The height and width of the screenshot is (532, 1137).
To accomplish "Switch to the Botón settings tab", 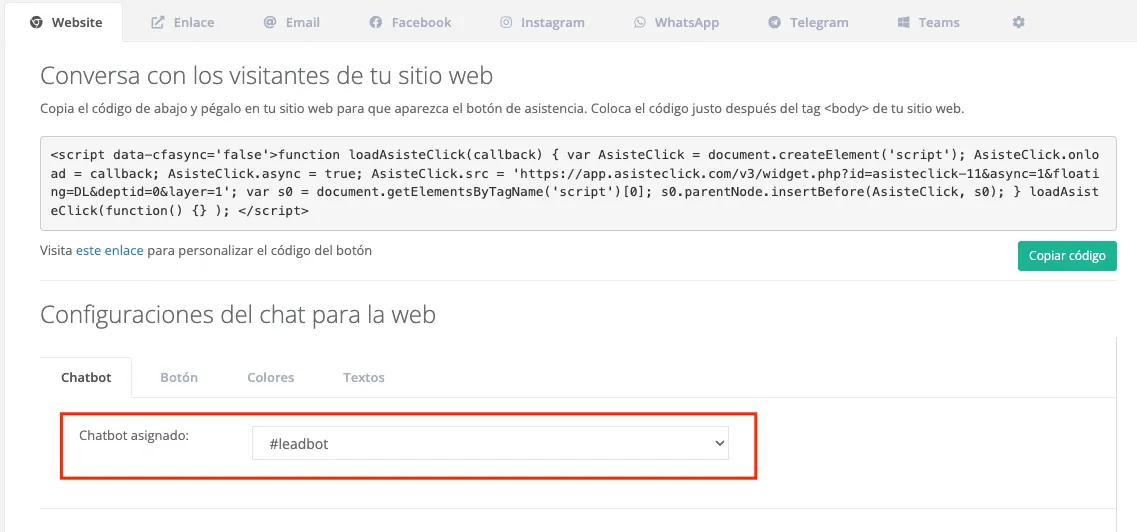I will pos(179,378).
